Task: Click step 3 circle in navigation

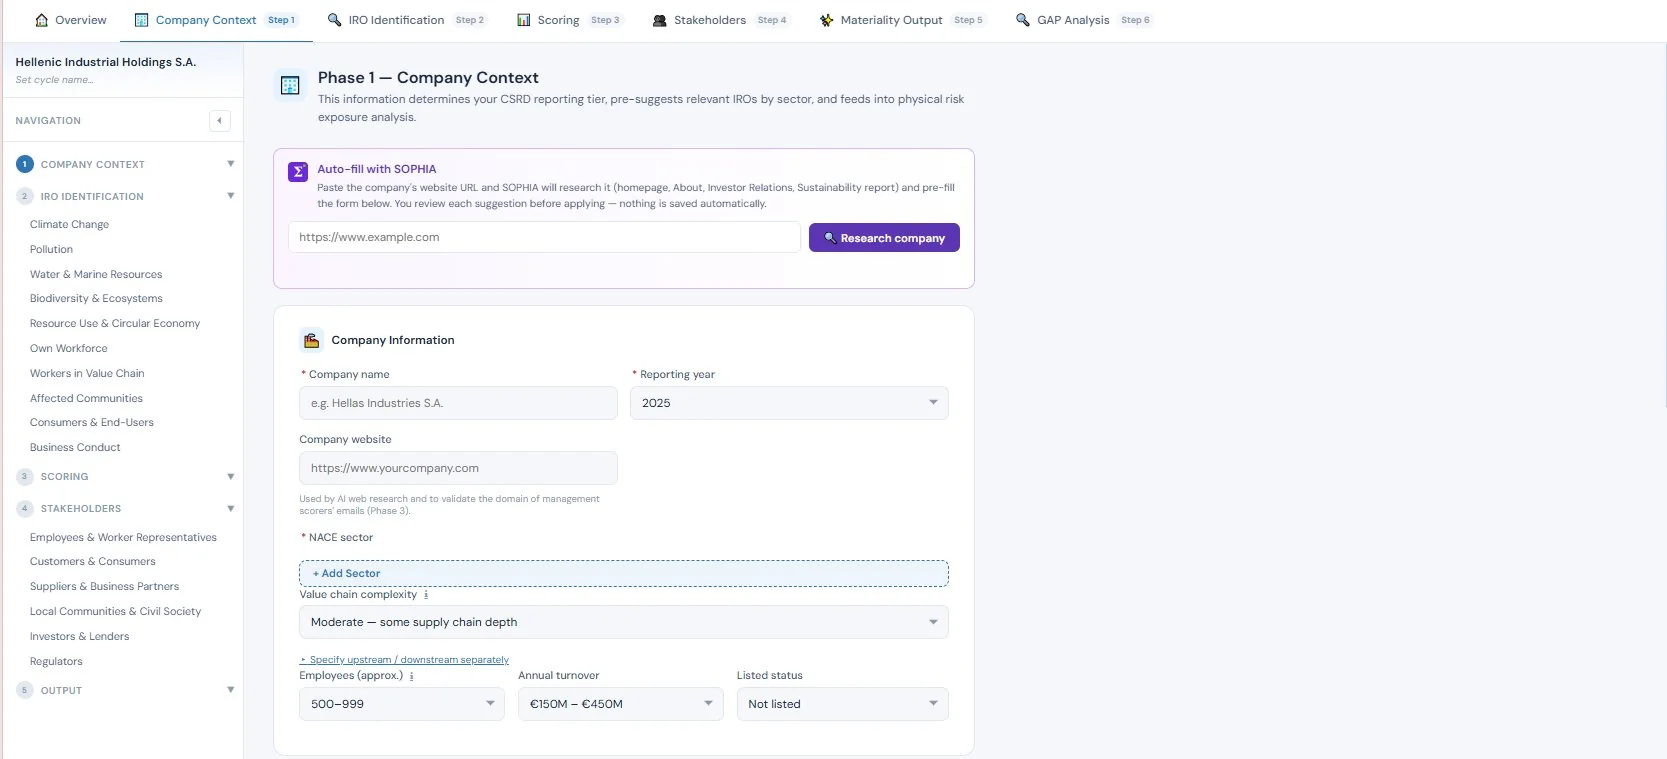Action: click(x=25, y=477)
